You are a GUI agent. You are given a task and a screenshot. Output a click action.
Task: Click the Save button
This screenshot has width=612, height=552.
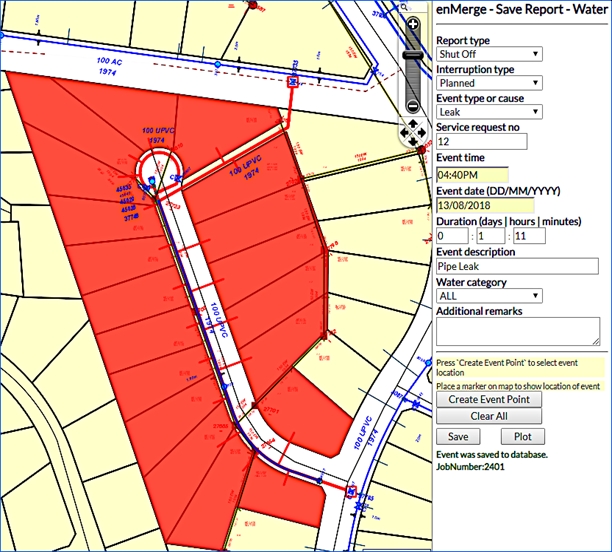(458, 436)
